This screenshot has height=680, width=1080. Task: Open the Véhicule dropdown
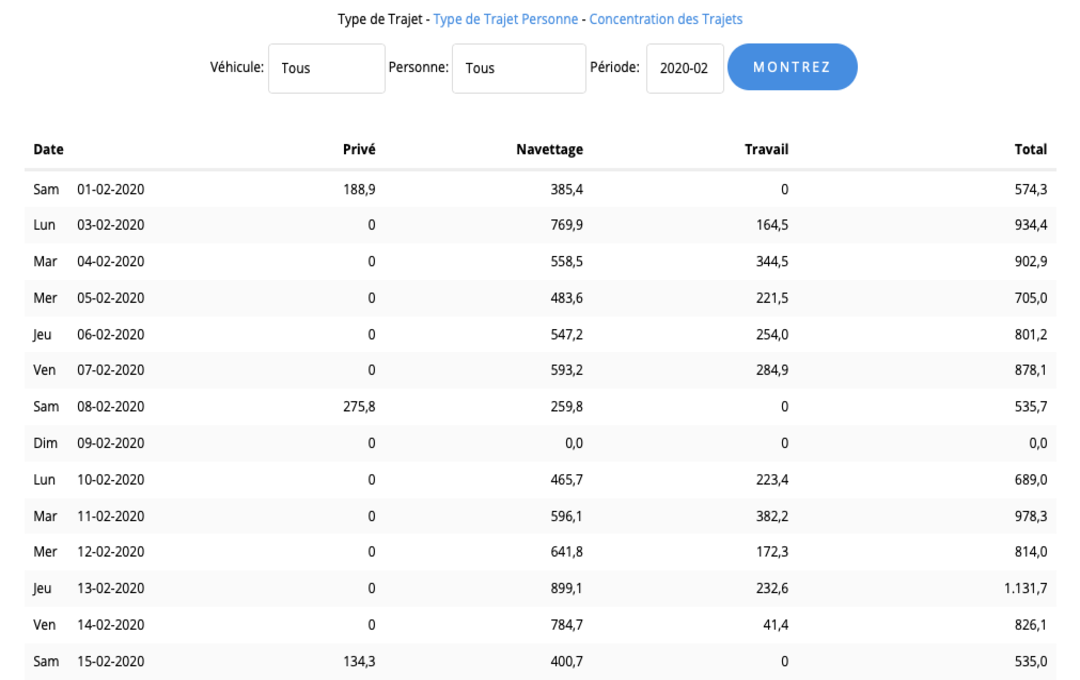point(326,69)
